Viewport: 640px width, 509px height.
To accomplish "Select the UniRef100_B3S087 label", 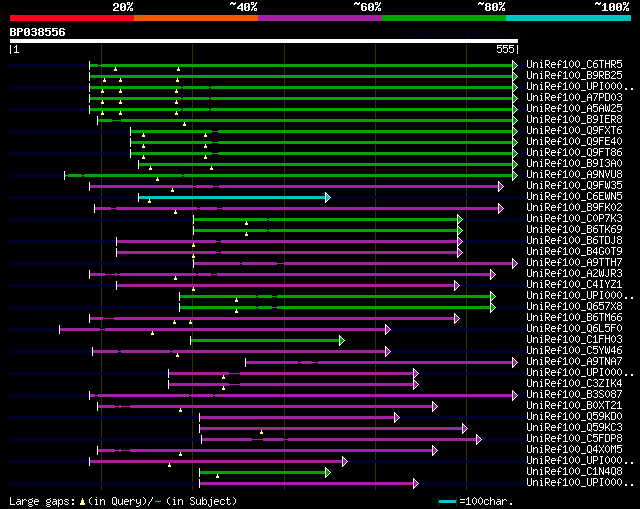I will click(574, 395).
